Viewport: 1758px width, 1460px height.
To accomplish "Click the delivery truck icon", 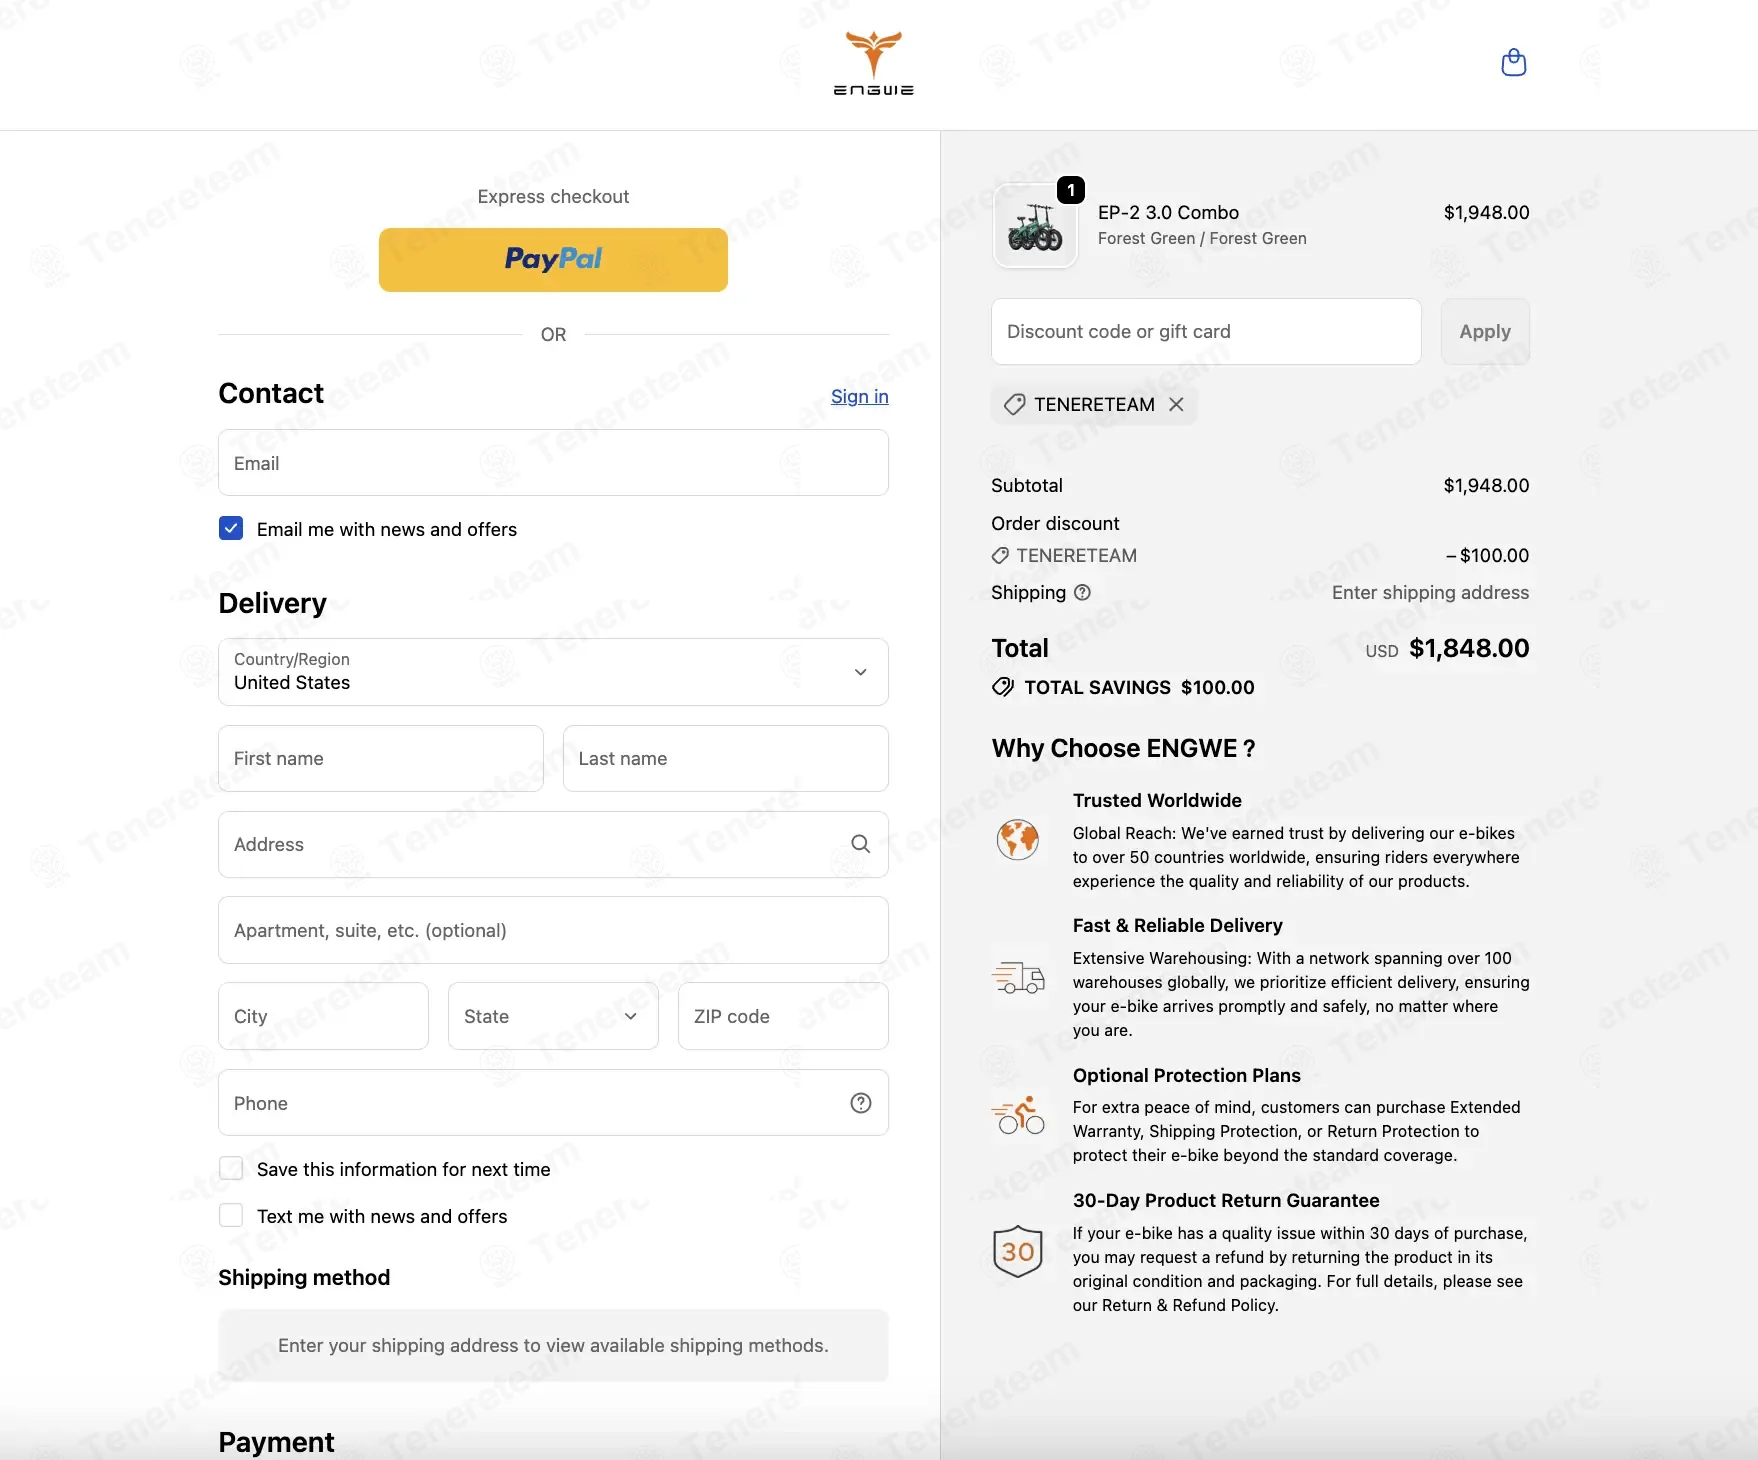I will (x=1018, y=977).
